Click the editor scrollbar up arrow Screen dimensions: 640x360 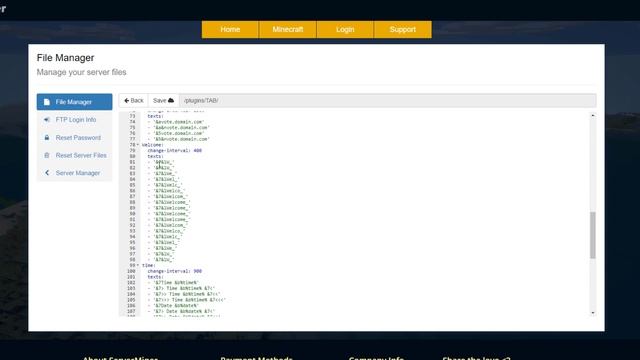[593, 116]
